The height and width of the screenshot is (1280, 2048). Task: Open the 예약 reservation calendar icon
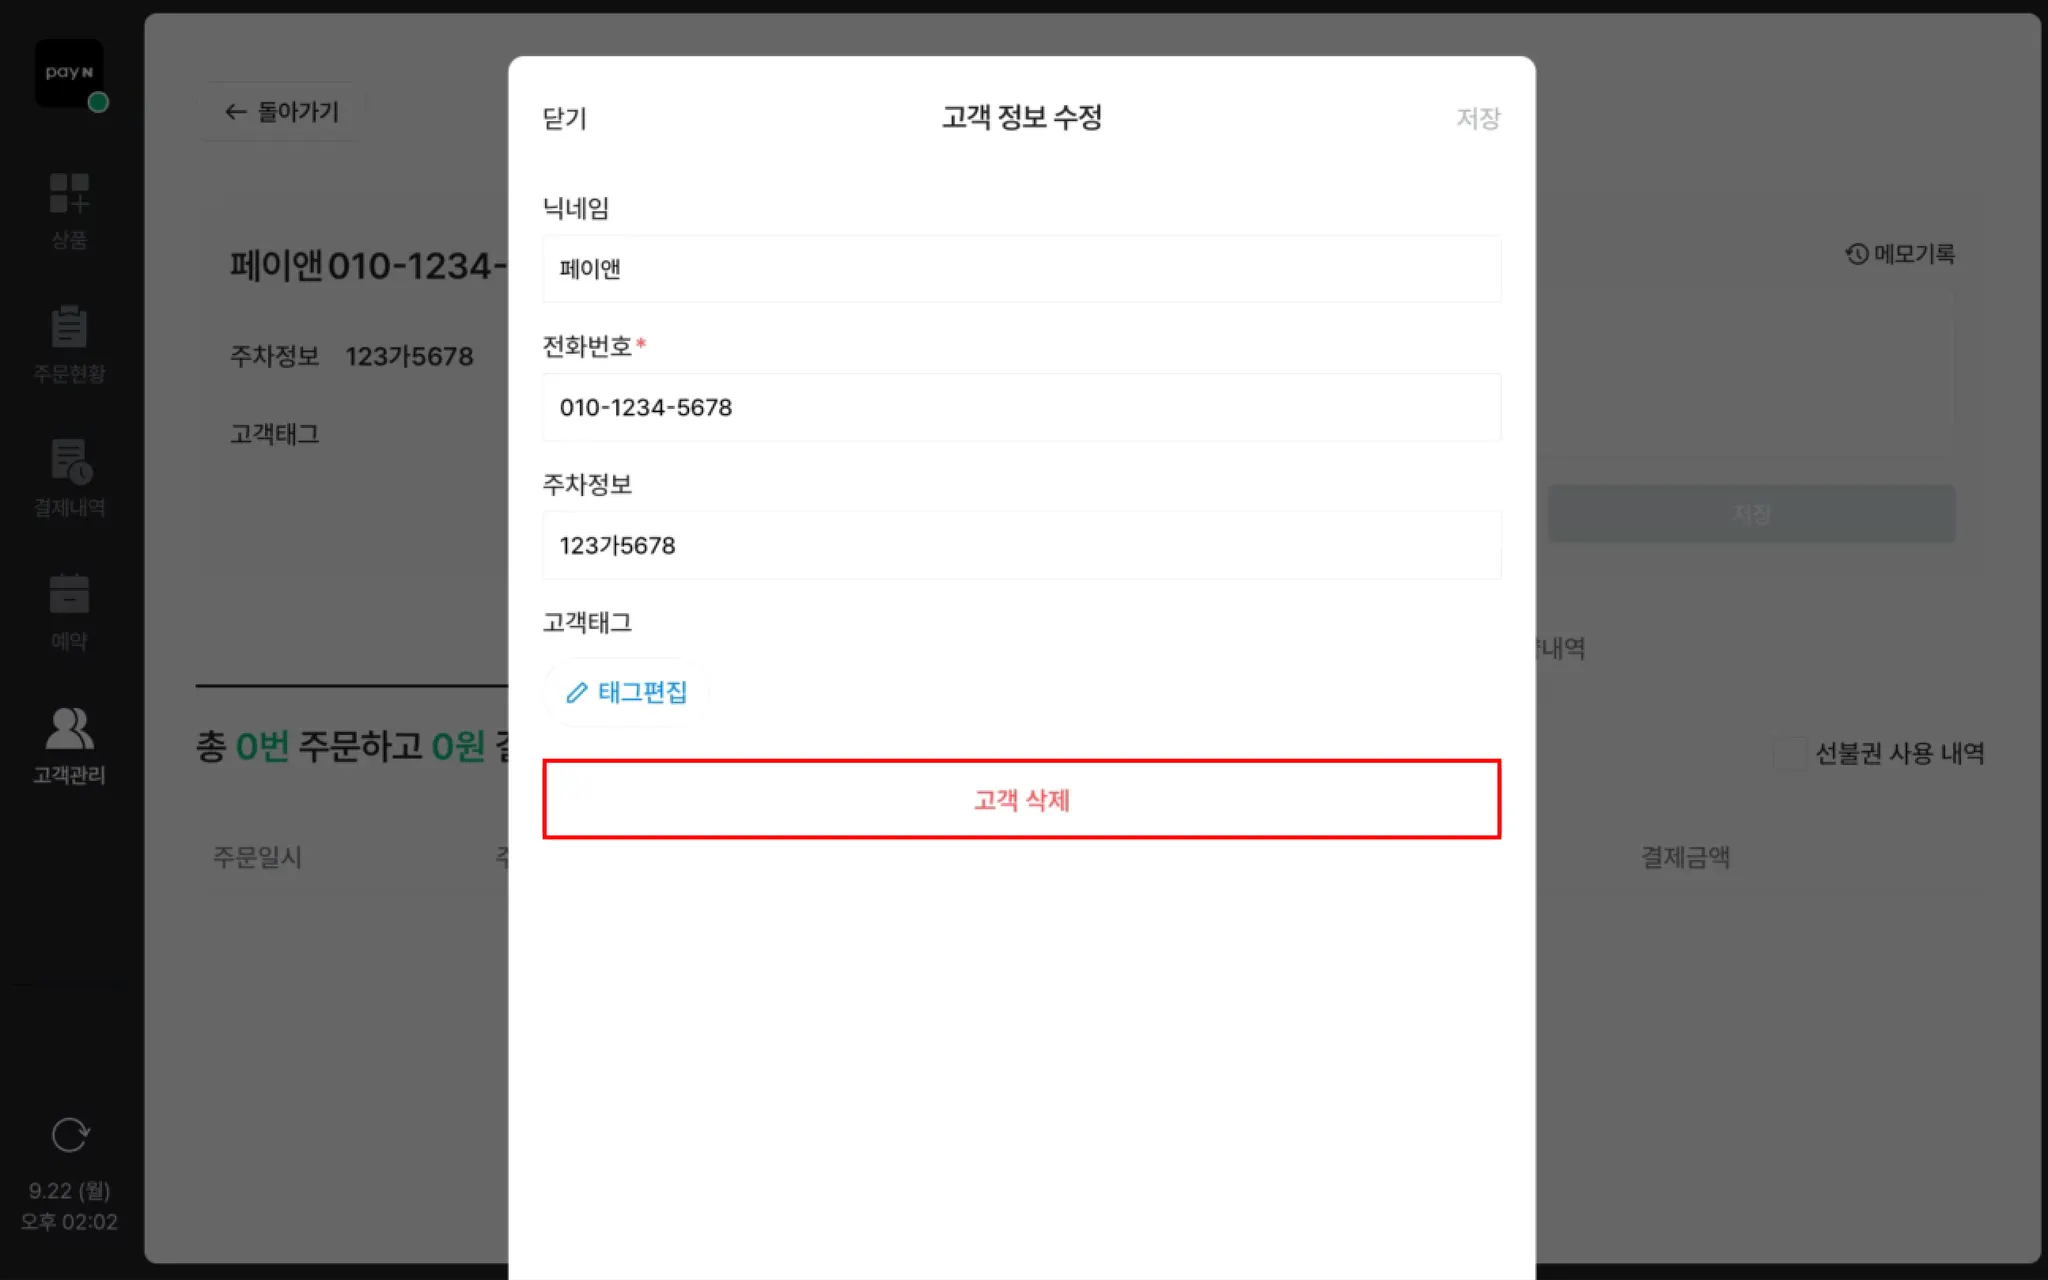pyautogui.click(x=69, y=612)
